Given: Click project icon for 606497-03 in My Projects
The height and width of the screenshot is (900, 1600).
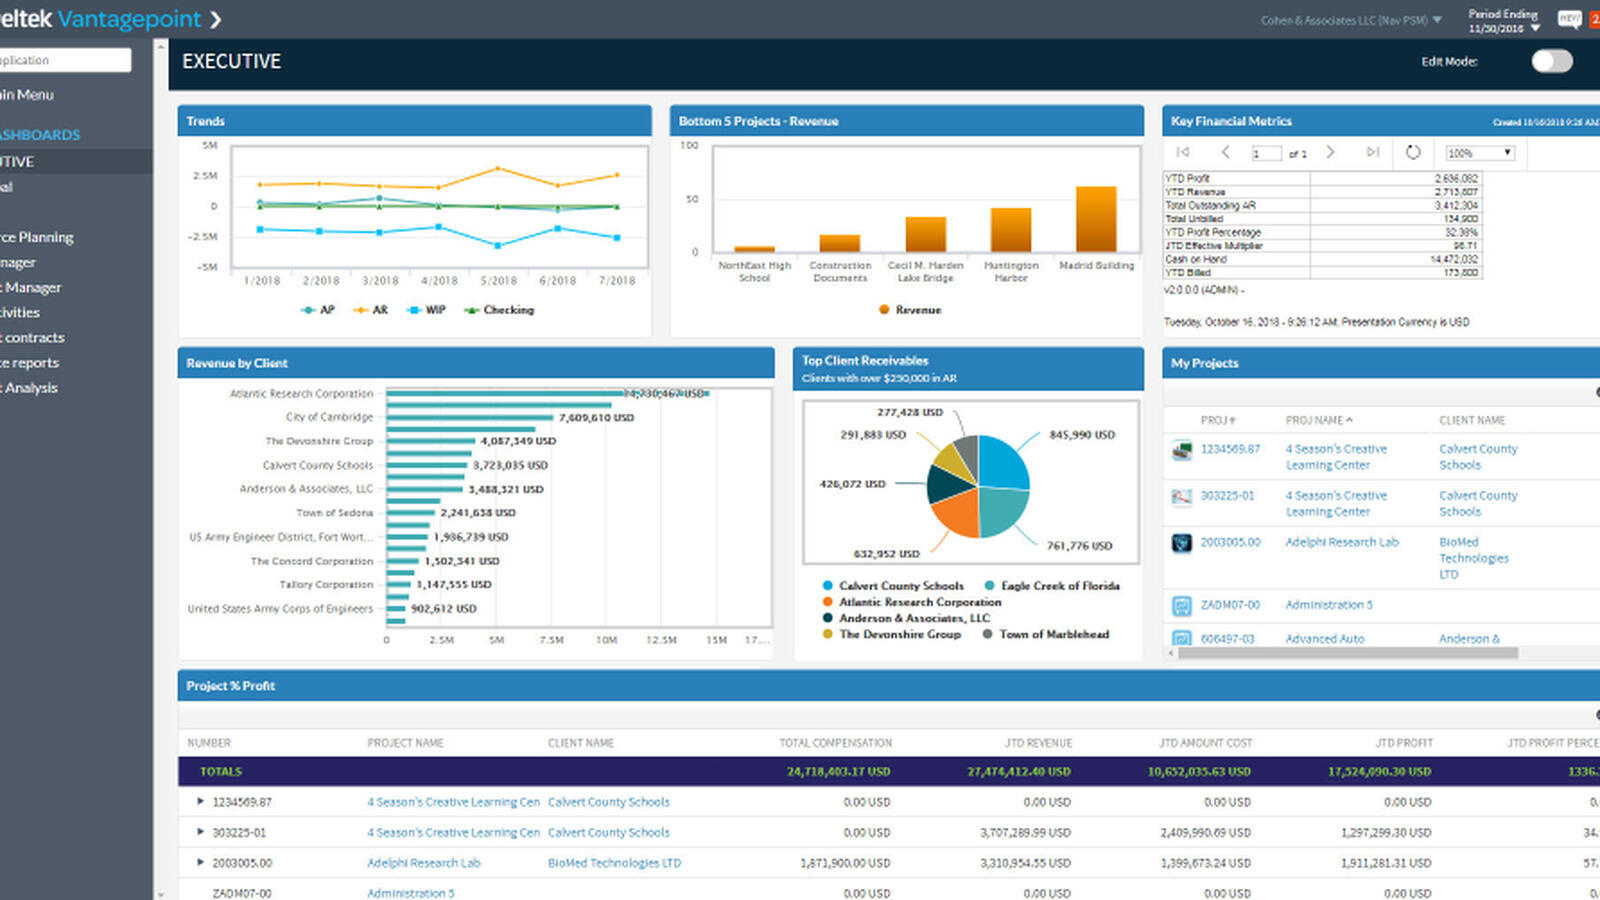Looking at the screenshot, I should (1182, 638).
